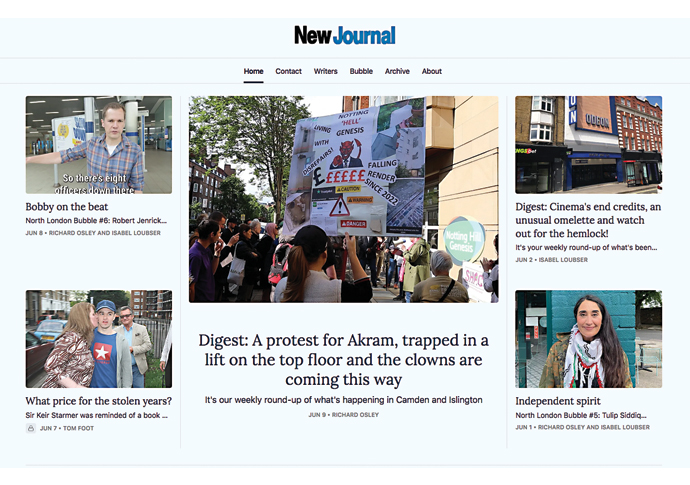Click the 'North London Bubble #6' excerpt

tap(98, 221)
